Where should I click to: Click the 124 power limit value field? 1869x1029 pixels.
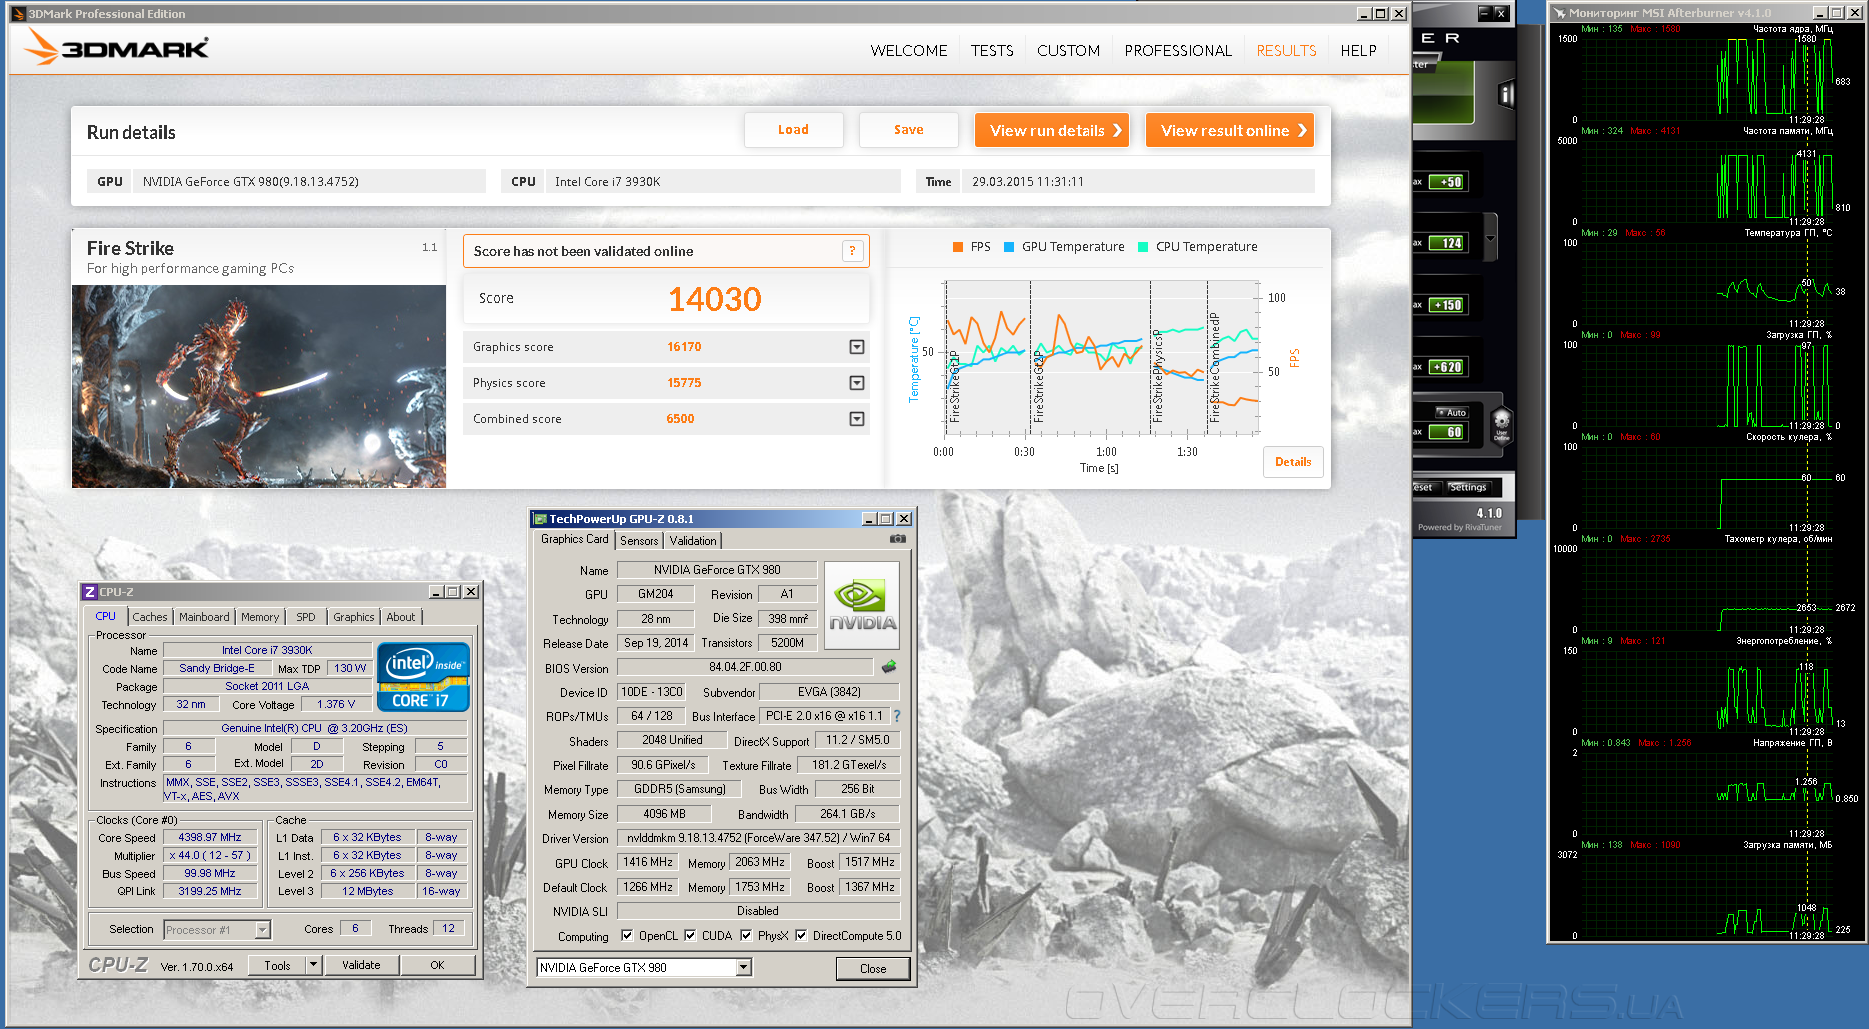pos(1446,243)
